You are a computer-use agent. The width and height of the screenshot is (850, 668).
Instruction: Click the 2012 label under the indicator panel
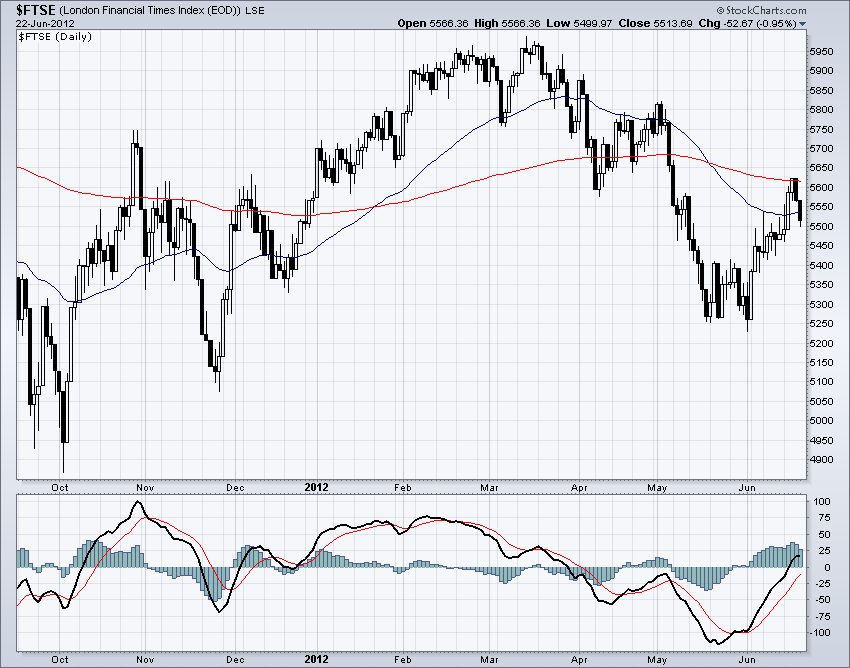coord(317,659)
